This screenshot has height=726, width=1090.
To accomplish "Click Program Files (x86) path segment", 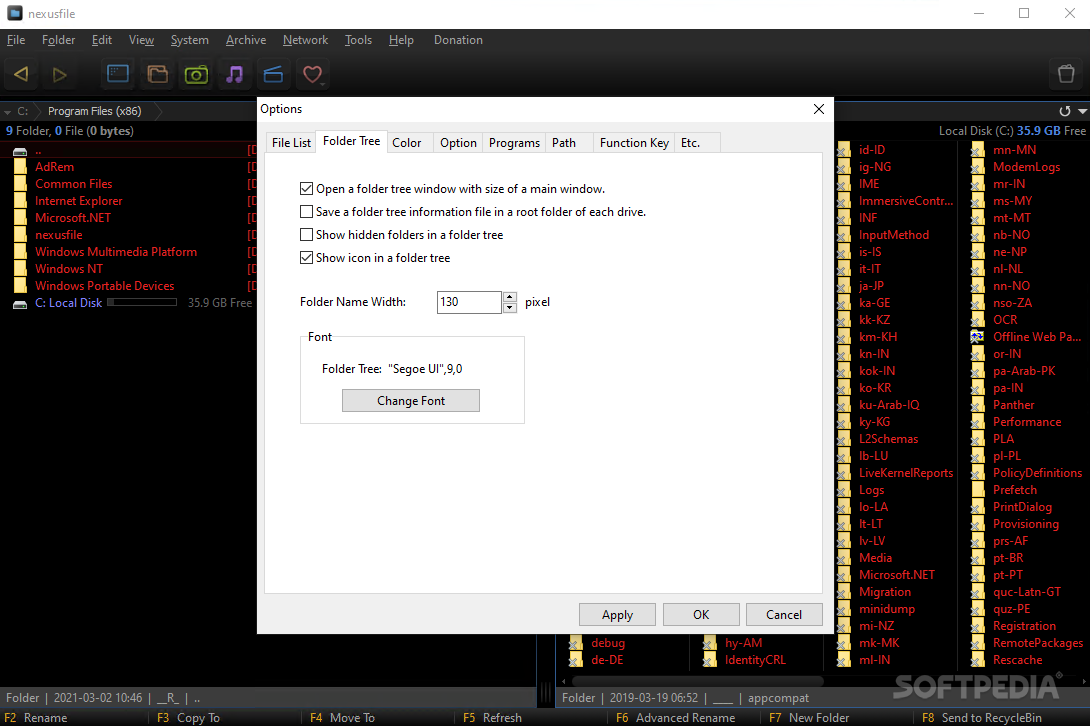I will point(95,111).
